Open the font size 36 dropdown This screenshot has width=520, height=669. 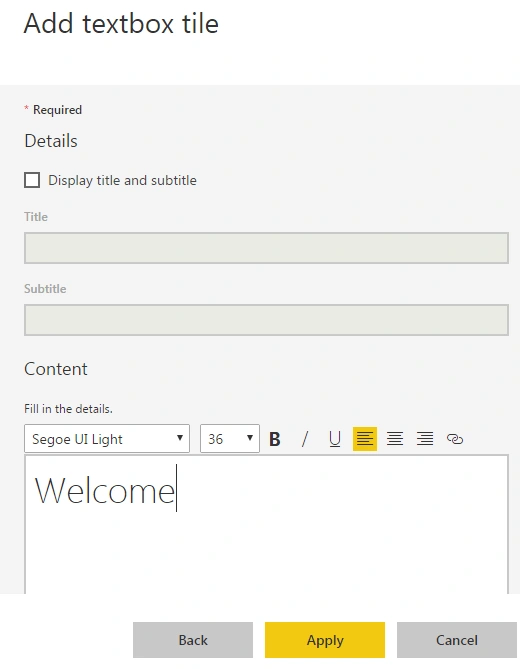230,439
